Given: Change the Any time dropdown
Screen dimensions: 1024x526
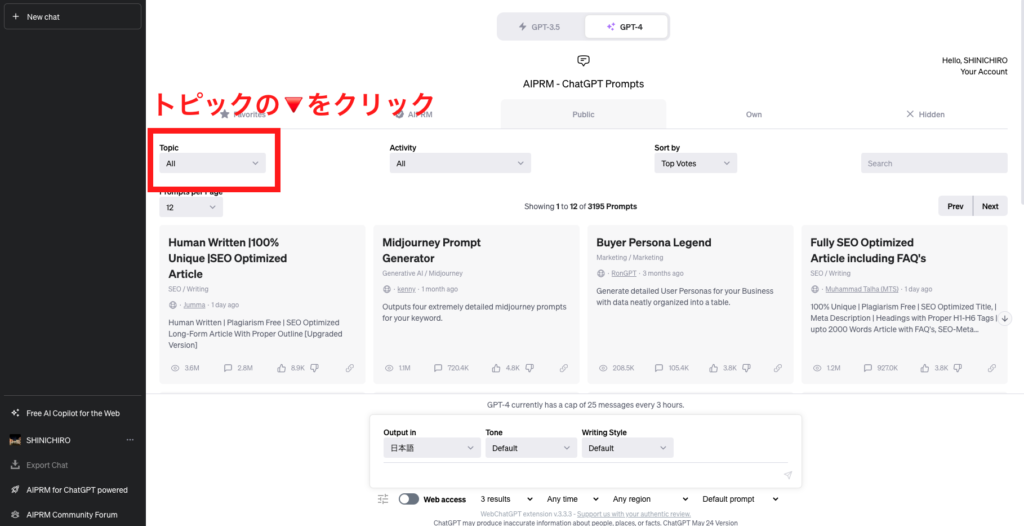Looking at the screenshot, I should click(x=573, y=499).
